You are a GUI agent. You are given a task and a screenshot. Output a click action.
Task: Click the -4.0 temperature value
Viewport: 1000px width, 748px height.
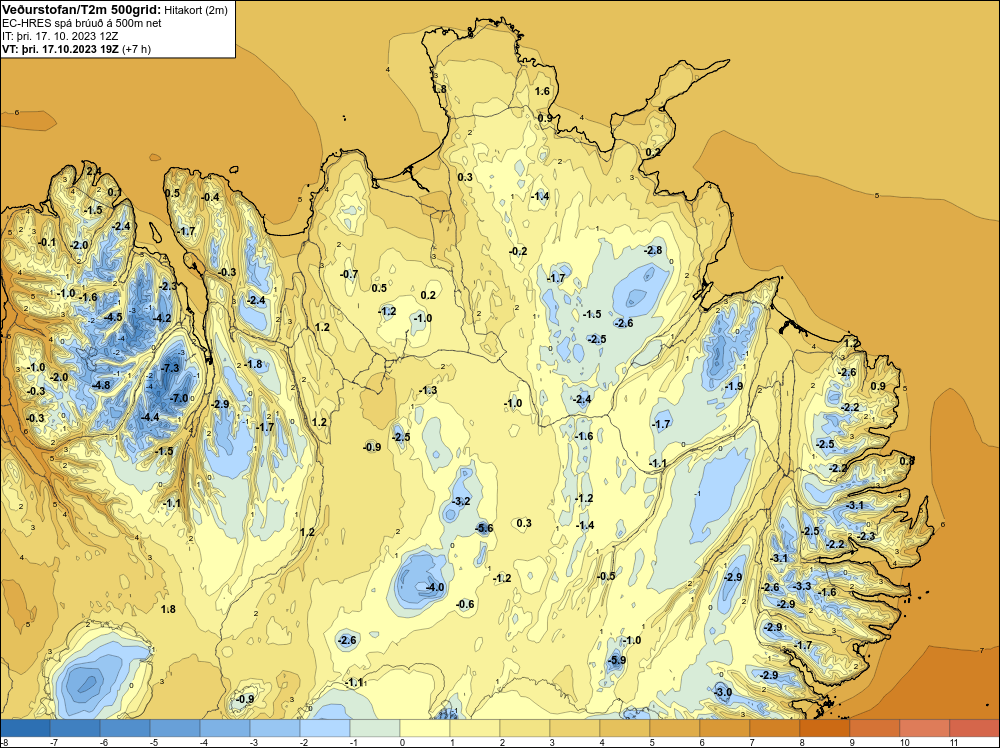pos(435,587)
